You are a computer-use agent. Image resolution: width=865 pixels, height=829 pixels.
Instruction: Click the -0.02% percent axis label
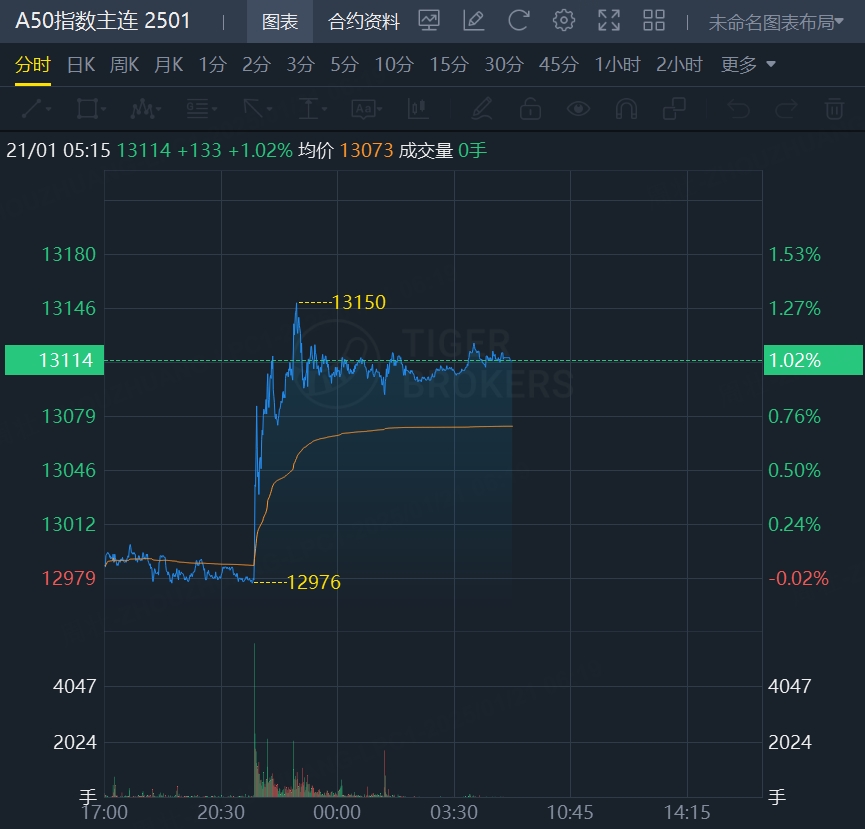pos(798,578)
